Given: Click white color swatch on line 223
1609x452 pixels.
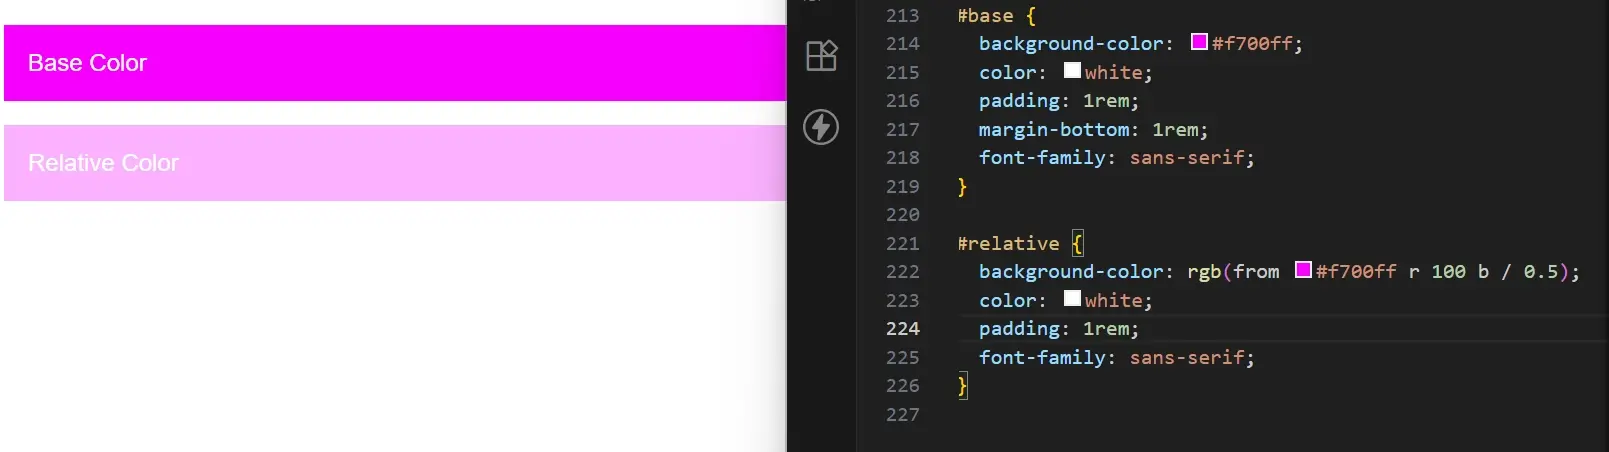Looking at the screenshot, I should [x=1072, y=299].
